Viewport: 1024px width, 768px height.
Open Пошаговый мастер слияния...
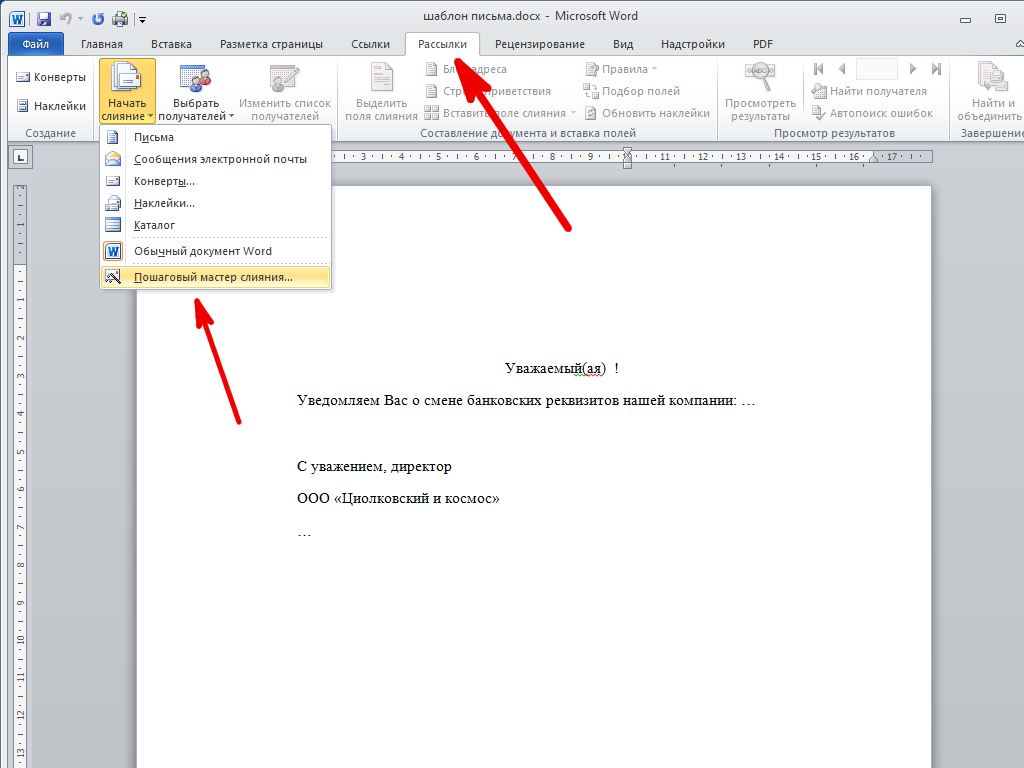pos(216,277)
